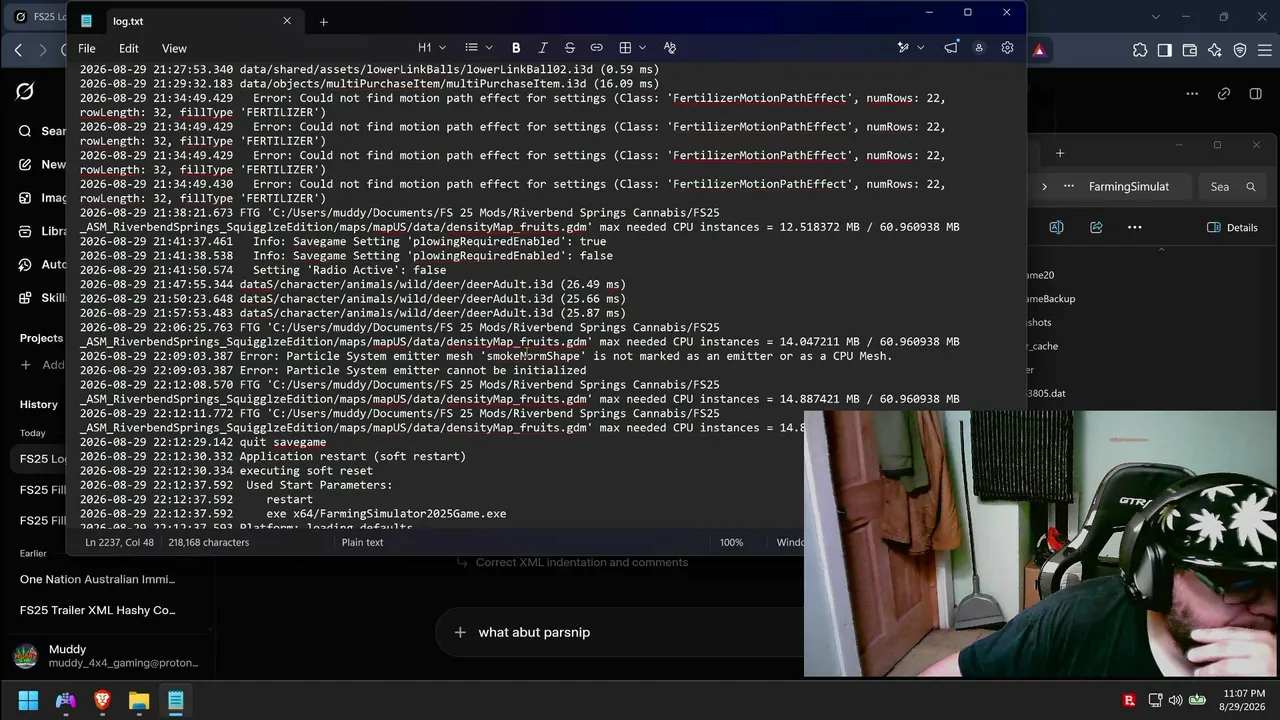Open Notepad Edit menu

point(129,48)
